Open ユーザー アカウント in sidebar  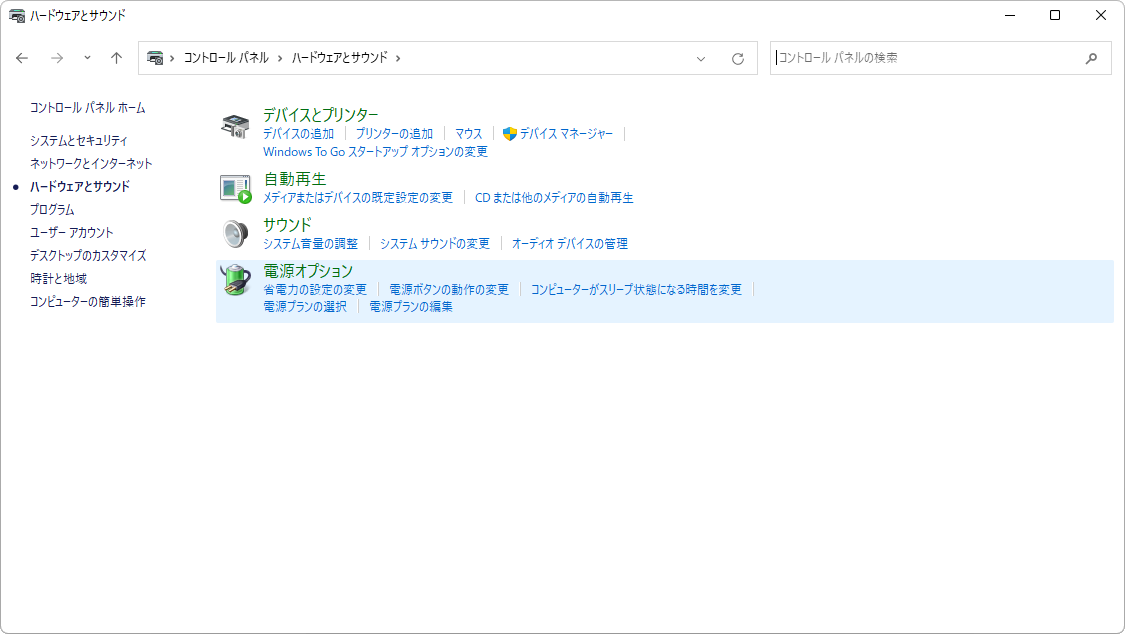(x=71, y=232)
